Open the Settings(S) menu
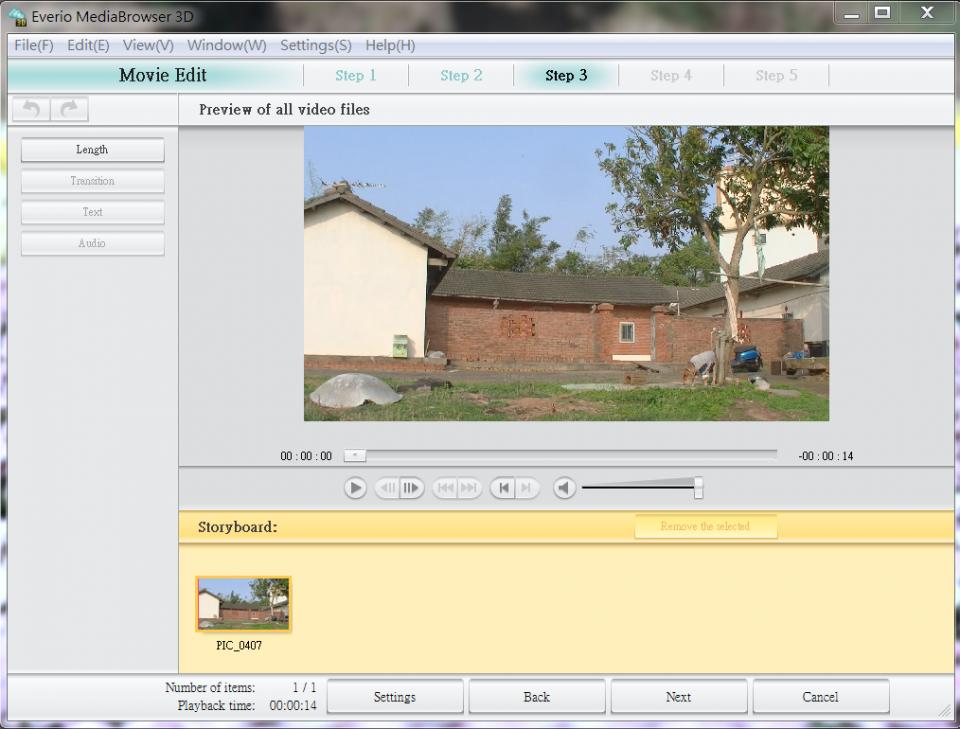Viewport: 960px width, 729px height. [315, 45]
